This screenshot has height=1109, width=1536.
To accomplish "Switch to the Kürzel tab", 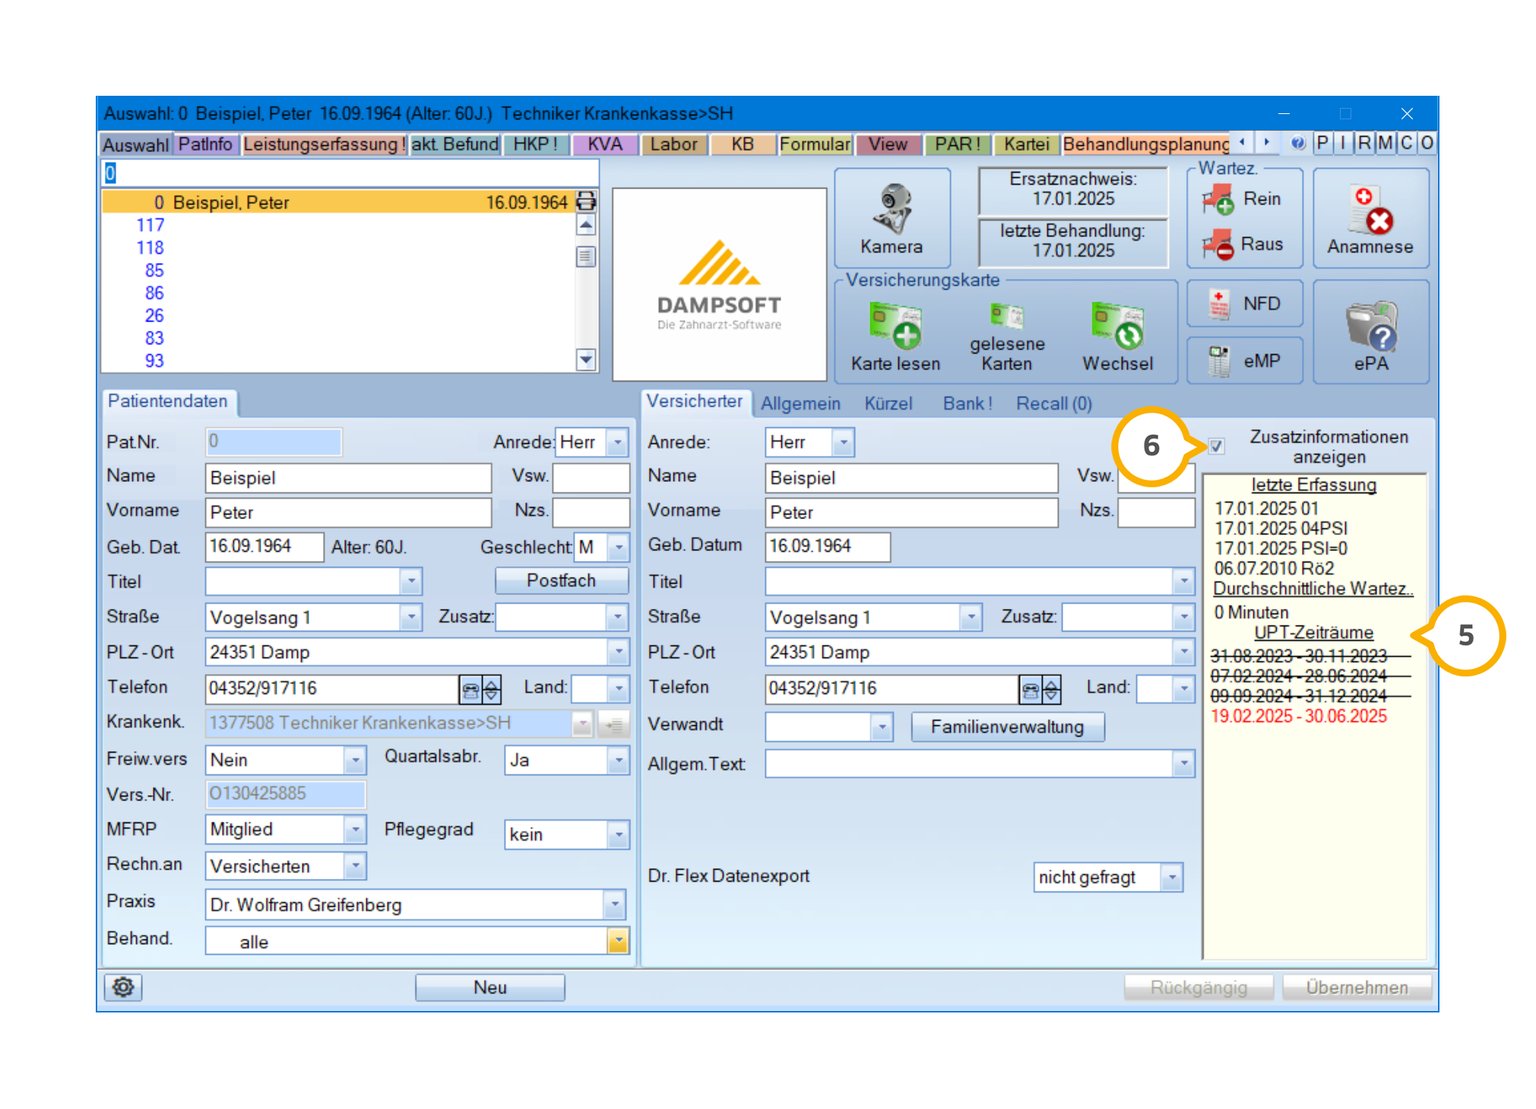I will point(888,404).
